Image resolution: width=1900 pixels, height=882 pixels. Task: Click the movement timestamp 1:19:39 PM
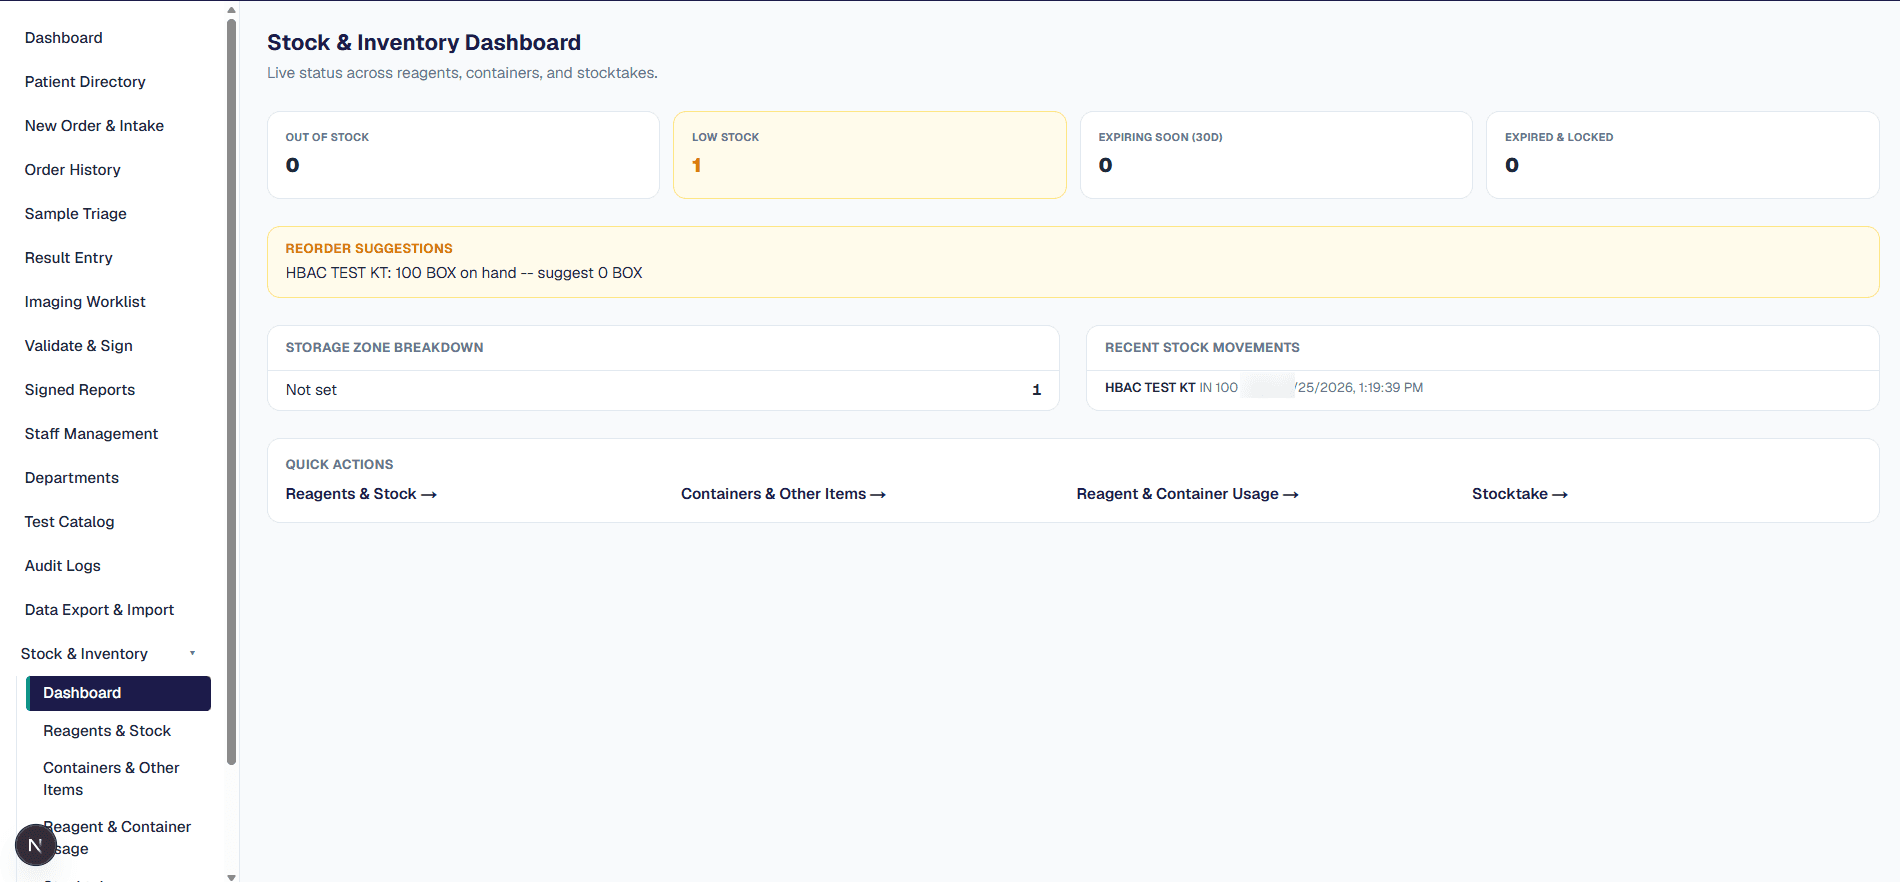pos(1391,388)
